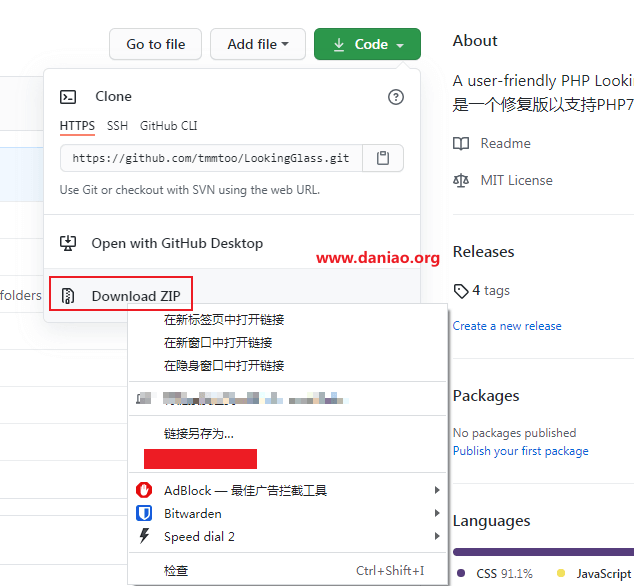Viewport: 634px width, 586px height.
Task: Click Publish your first package link
Action: [520, 451]
